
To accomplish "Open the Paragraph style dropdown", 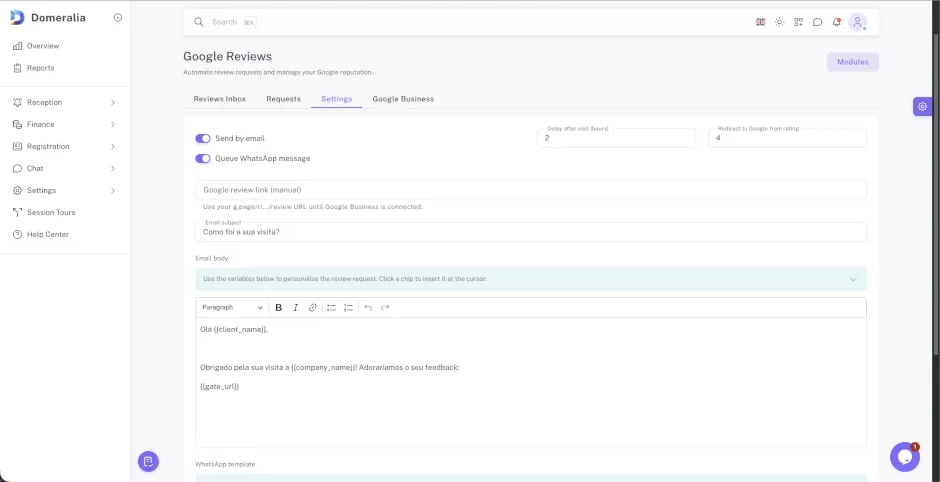I will (233, 308).
